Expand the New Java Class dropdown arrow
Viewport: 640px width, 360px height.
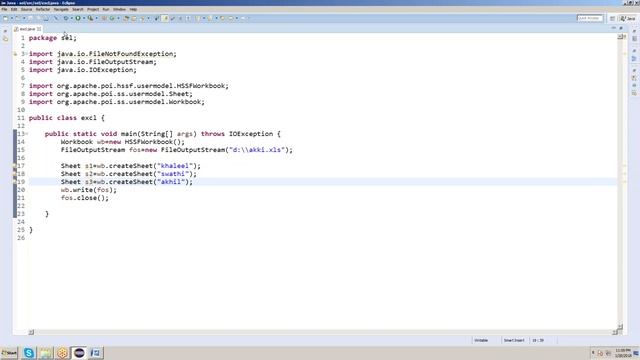(x=119, y=18)
